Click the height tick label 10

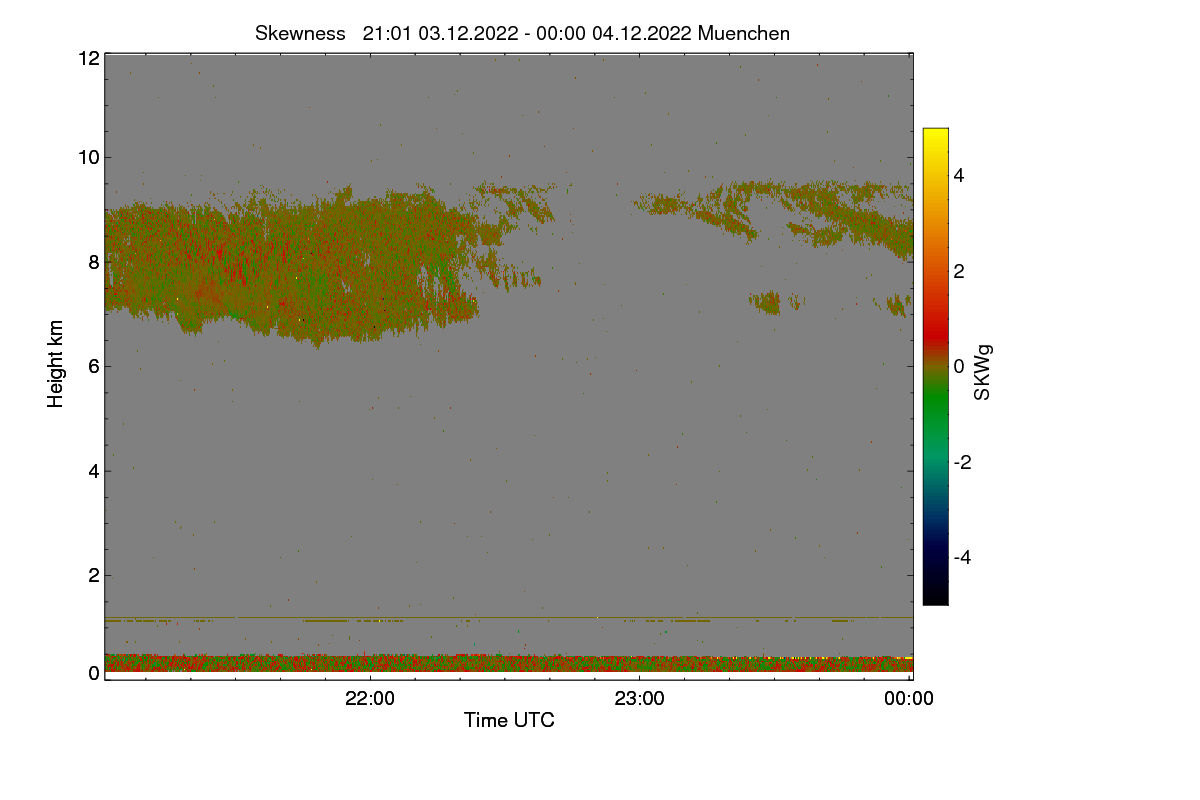pyautogui.click(x=88, y=157)
